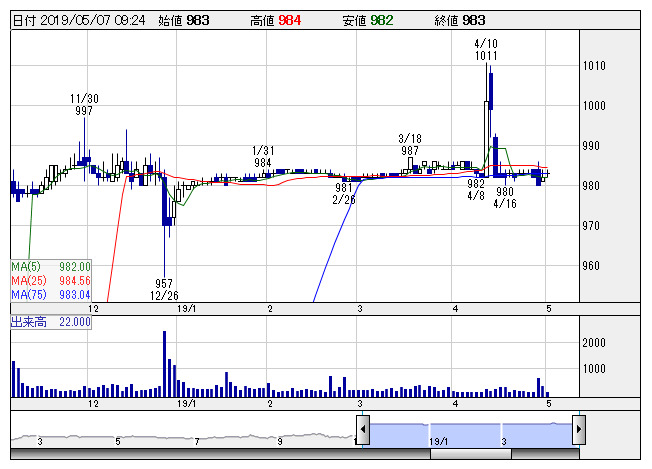Click the 1000 volume axis label
Image resolution: width=652 pixels, height=469 pixels.
pyautogui.click(x=594, y=368)
